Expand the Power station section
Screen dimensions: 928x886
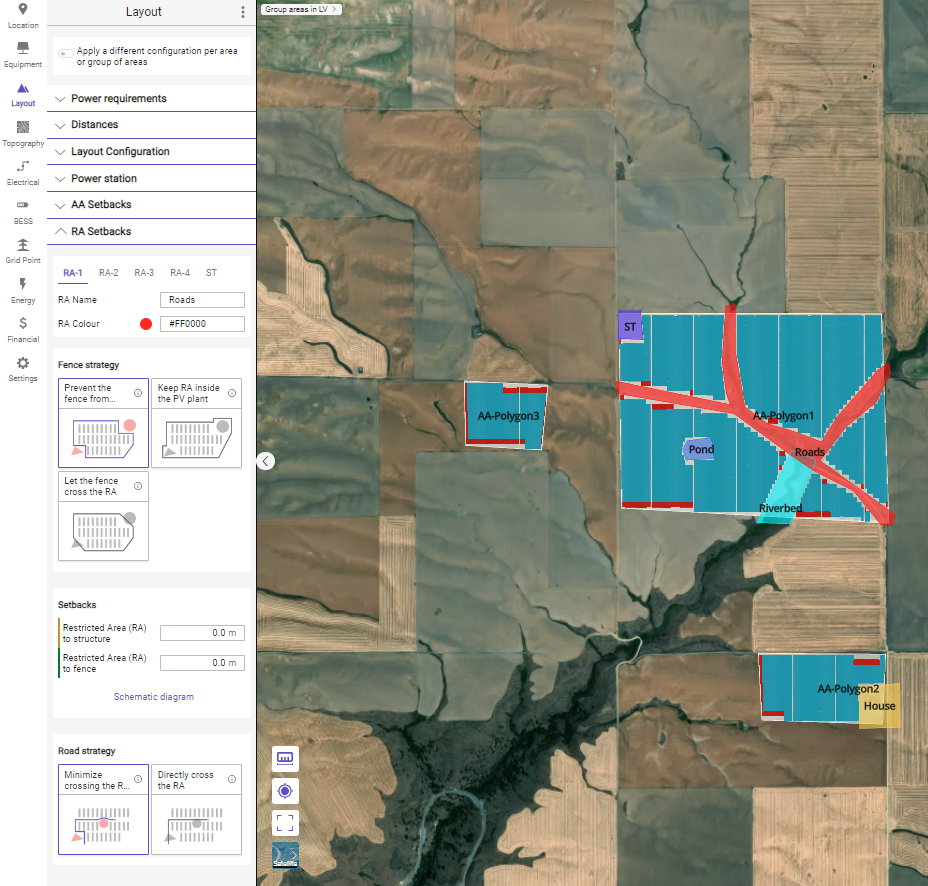[152, 178]
